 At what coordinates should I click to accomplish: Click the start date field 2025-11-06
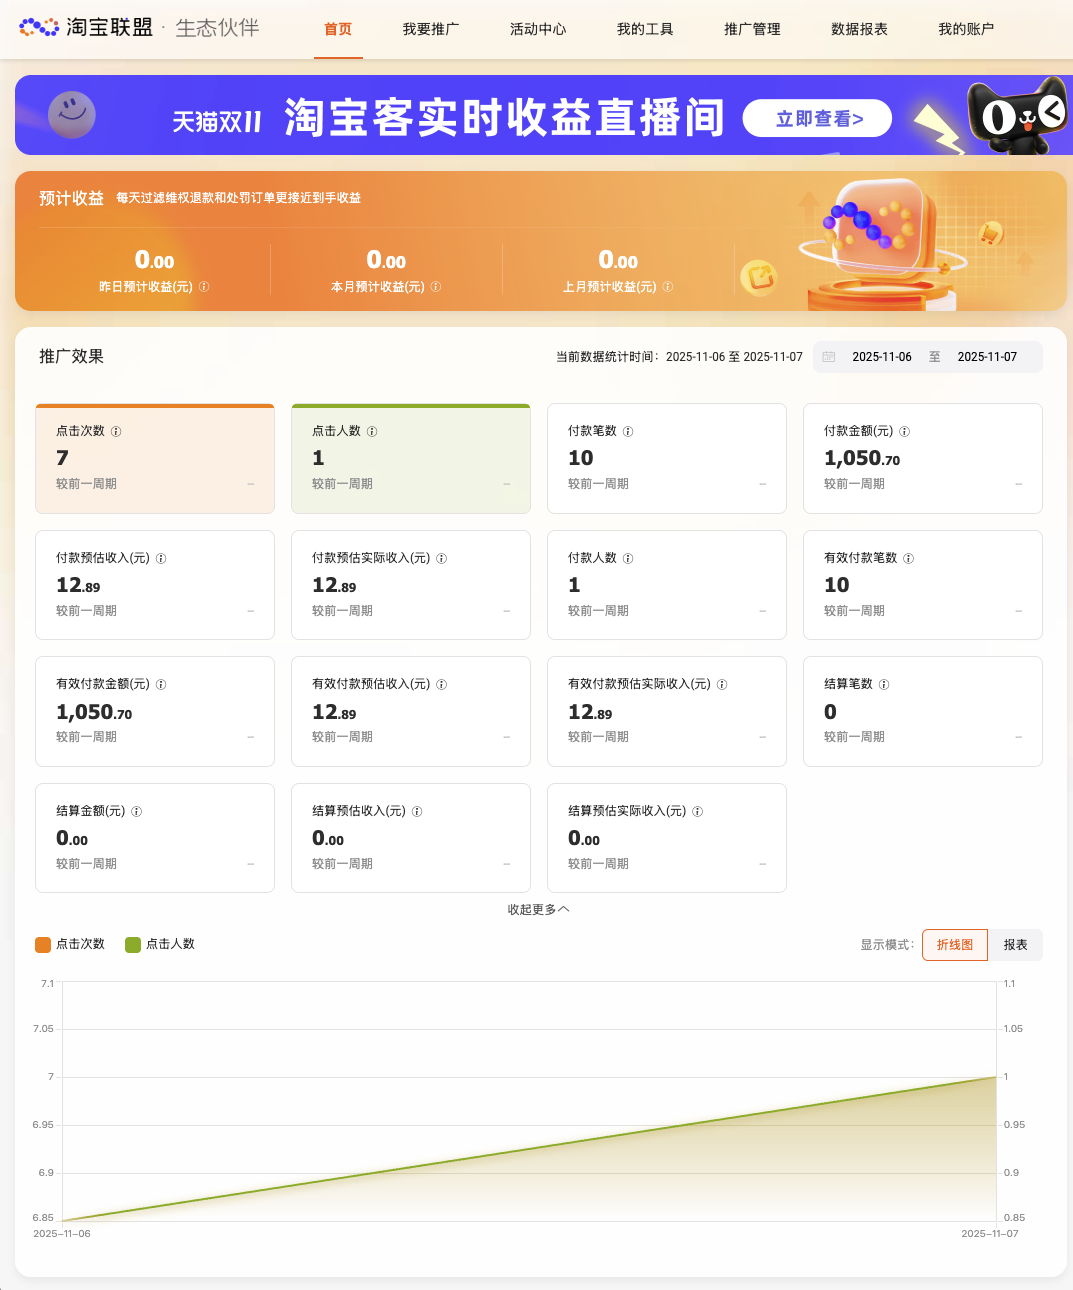881,357
